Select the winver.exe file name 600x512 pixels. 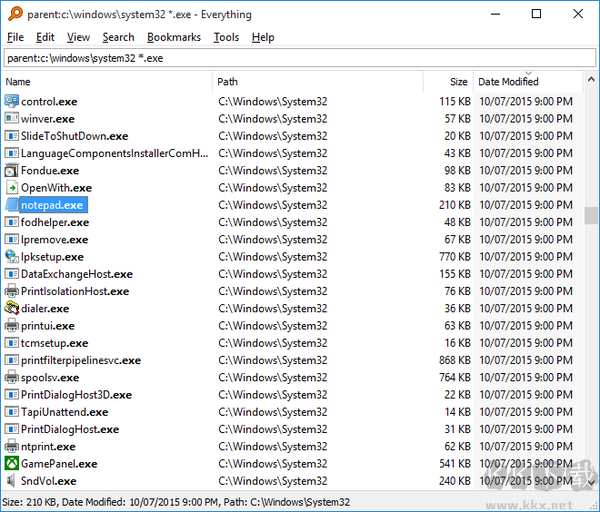coord(48,119)
